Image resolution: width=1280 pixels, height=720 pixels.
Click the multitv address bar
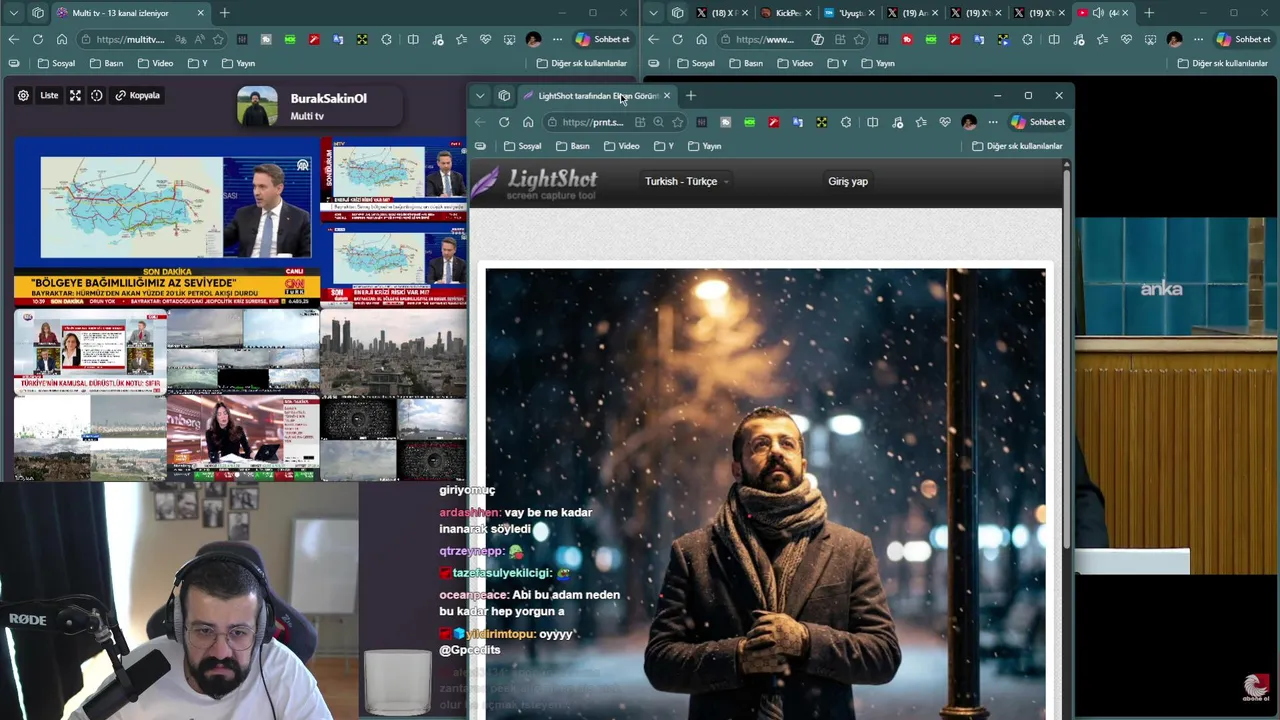coord(130,39)
